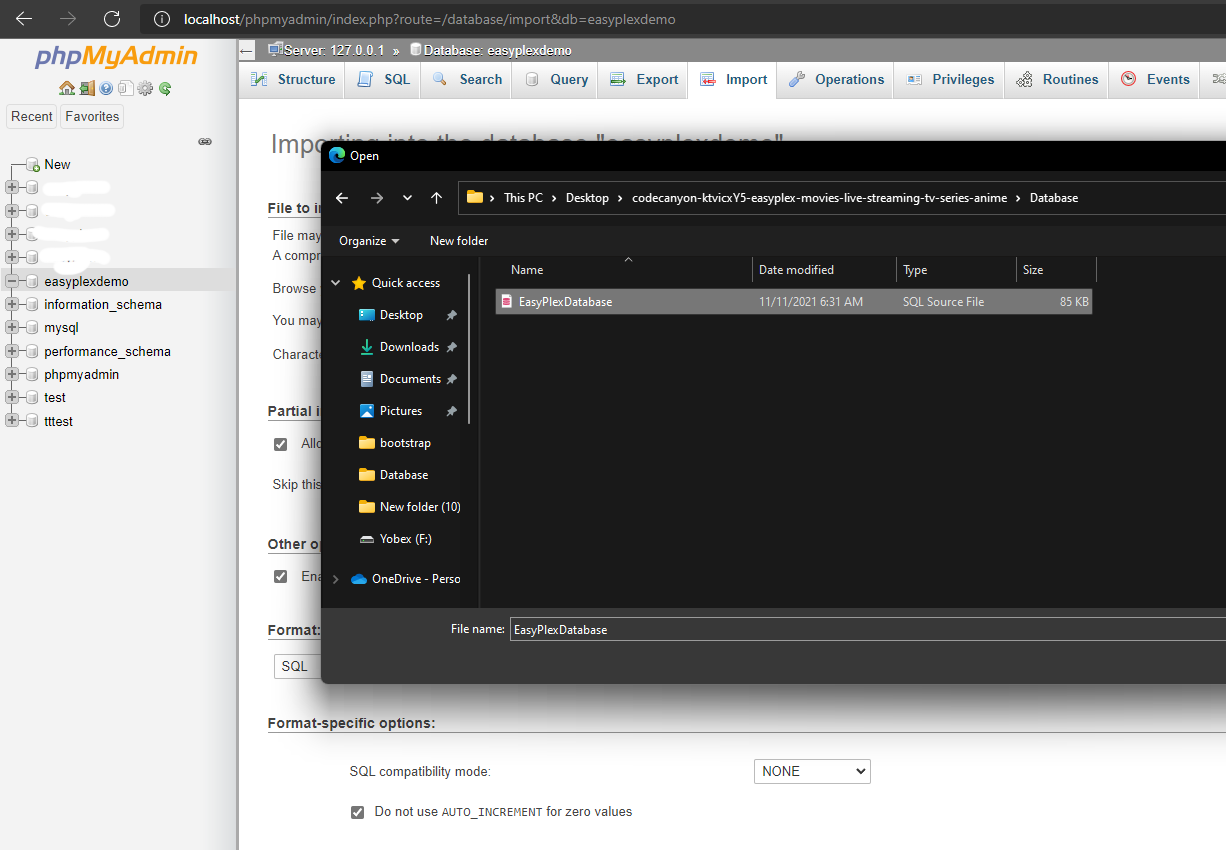
Task: Change the SQL compatibility mode dropdown
Action: (812, 771)
